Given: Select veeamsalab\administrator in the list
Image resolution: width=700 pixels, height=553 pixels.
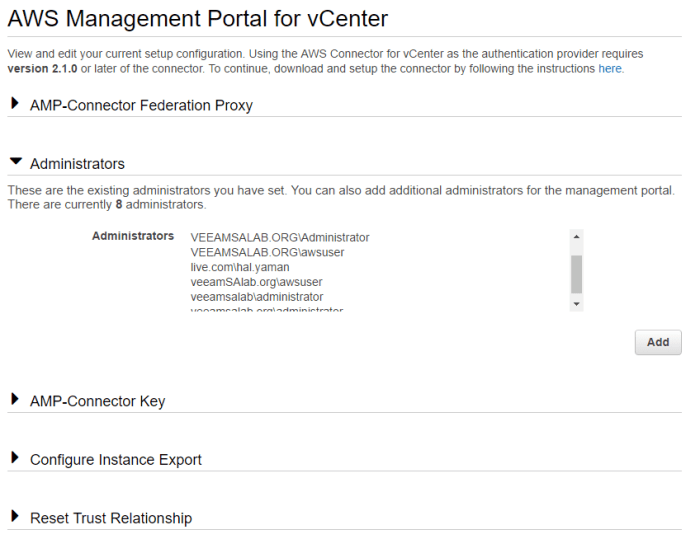Looking at the screenshot, I should click(x=257, y=297).
